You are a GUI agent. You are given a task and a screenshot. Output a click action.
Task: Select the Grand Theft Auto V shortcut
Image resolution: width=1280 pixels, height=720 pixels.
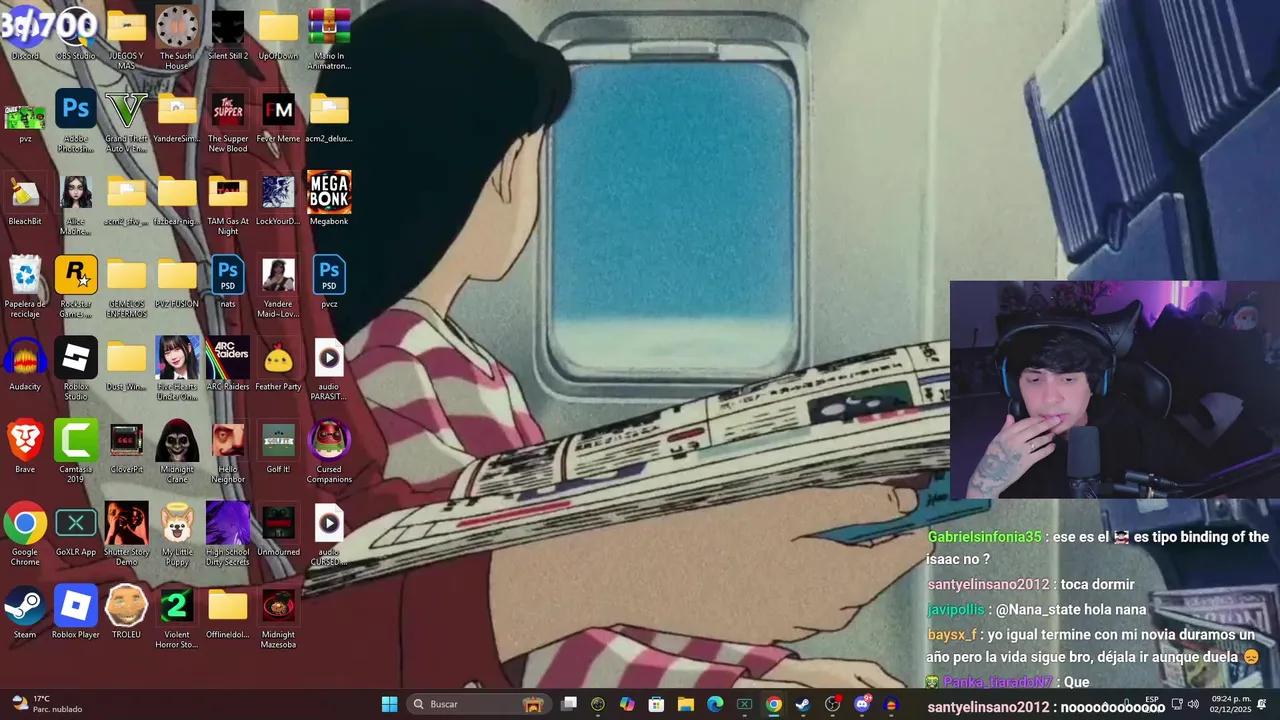tap(126, 122)
